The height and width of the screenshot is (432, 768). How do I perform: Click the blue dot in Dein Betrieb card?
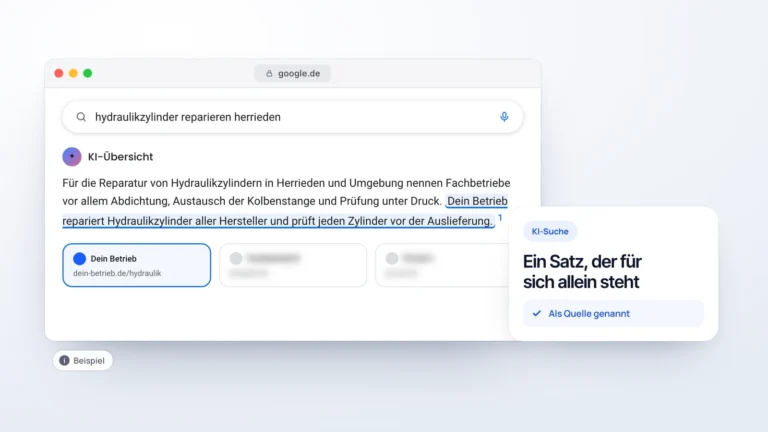coord(79,259)
